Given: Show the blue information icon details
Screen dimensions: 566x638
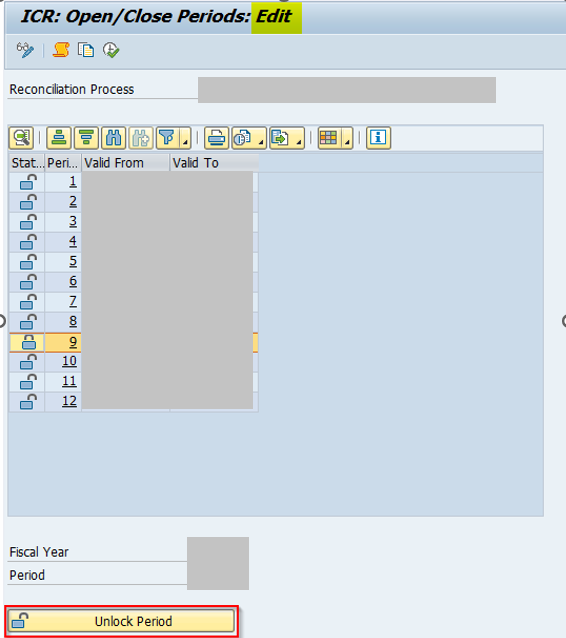Looking at the screenshot, I should click(378, 138).
